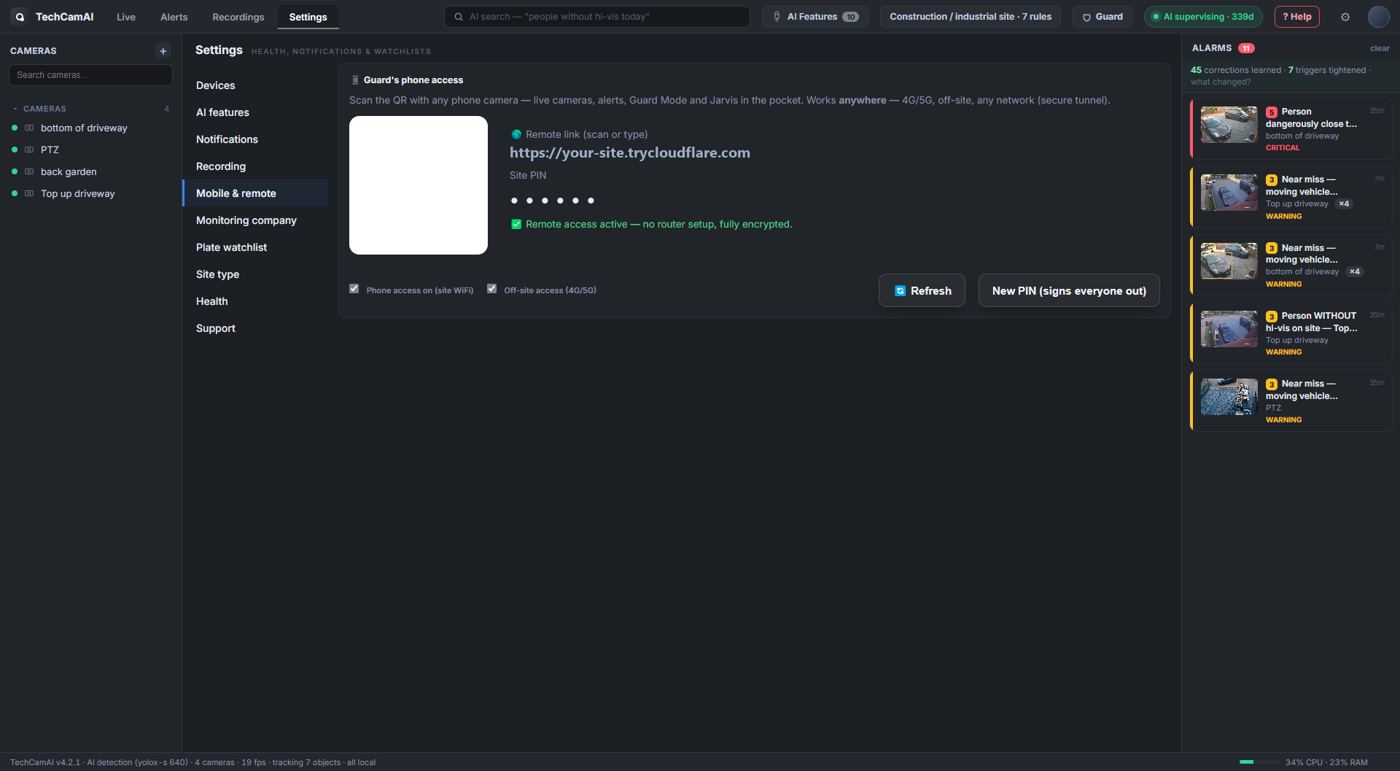Toggle Off-site access (4G/5G) checkbox
Viewport: 1400px width, 771px height.
tap(492, 288)
